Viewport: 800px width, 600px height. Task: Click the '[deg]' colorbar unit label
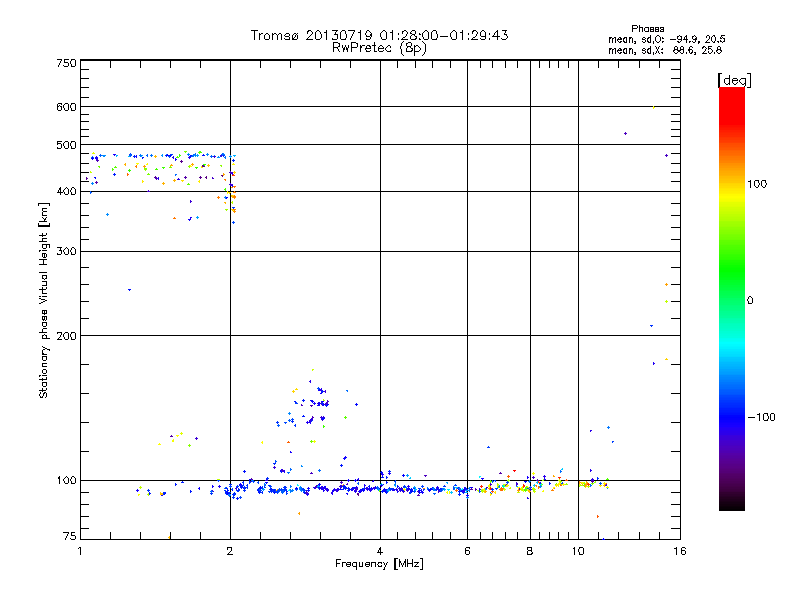pos(734,80)
